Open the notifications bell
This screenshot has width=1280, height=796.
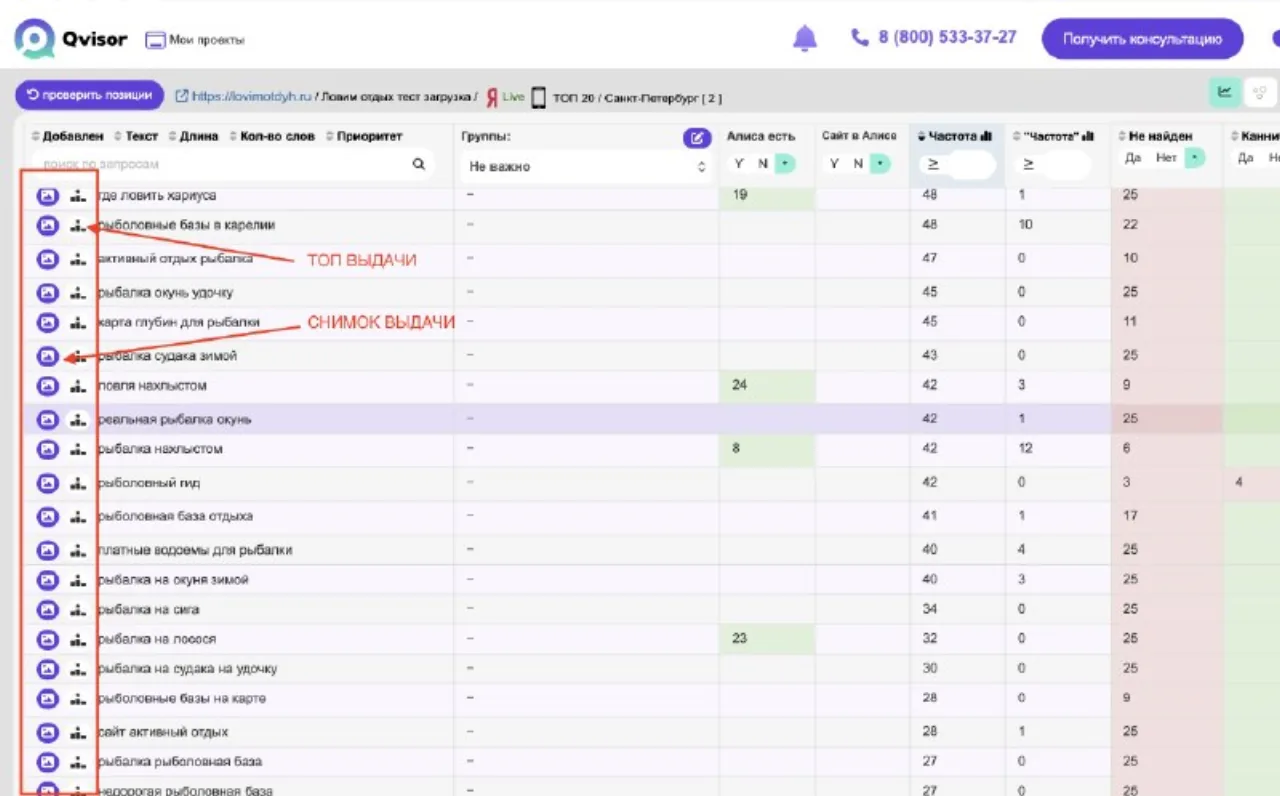(805, 39)
